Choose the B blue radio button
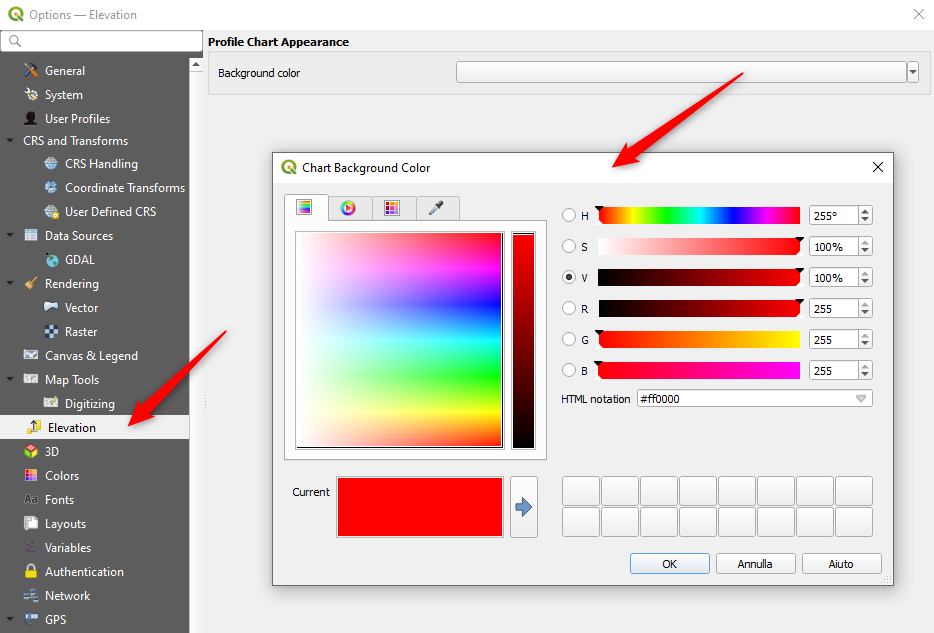934x633 pixels. coord(569,371)
